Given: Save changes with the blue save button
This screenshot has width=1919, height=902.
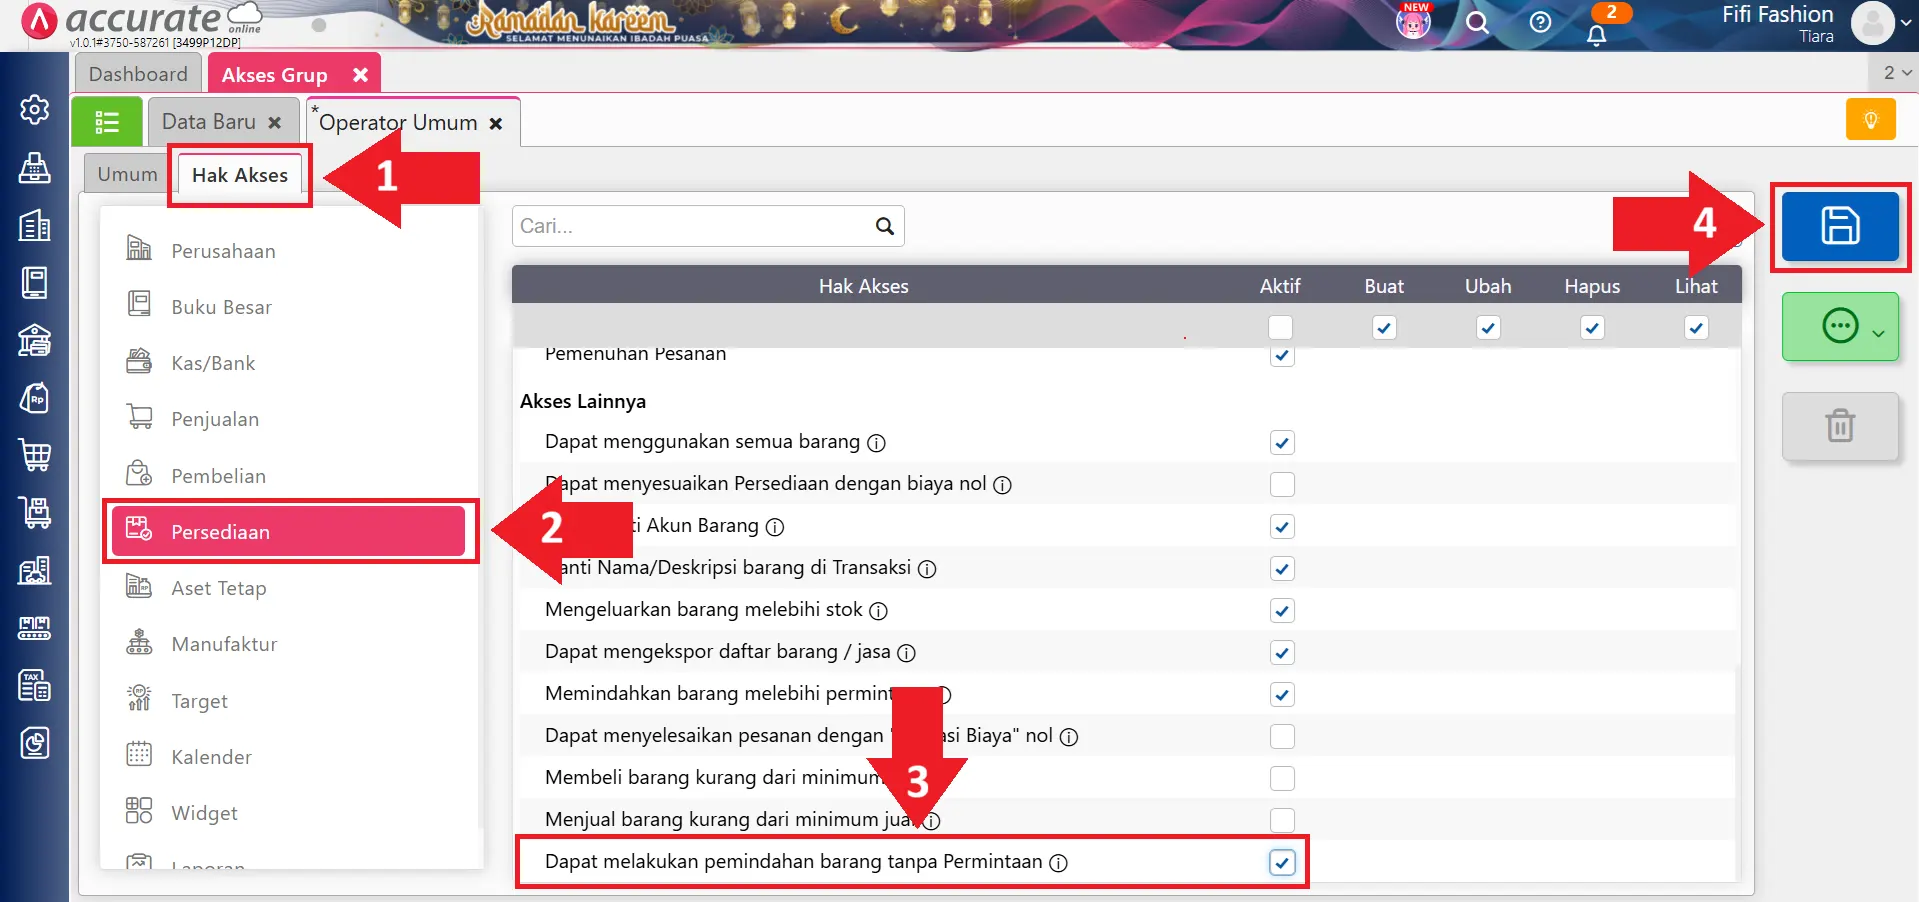Looking at the screenshot, I should coord(1840,227).
